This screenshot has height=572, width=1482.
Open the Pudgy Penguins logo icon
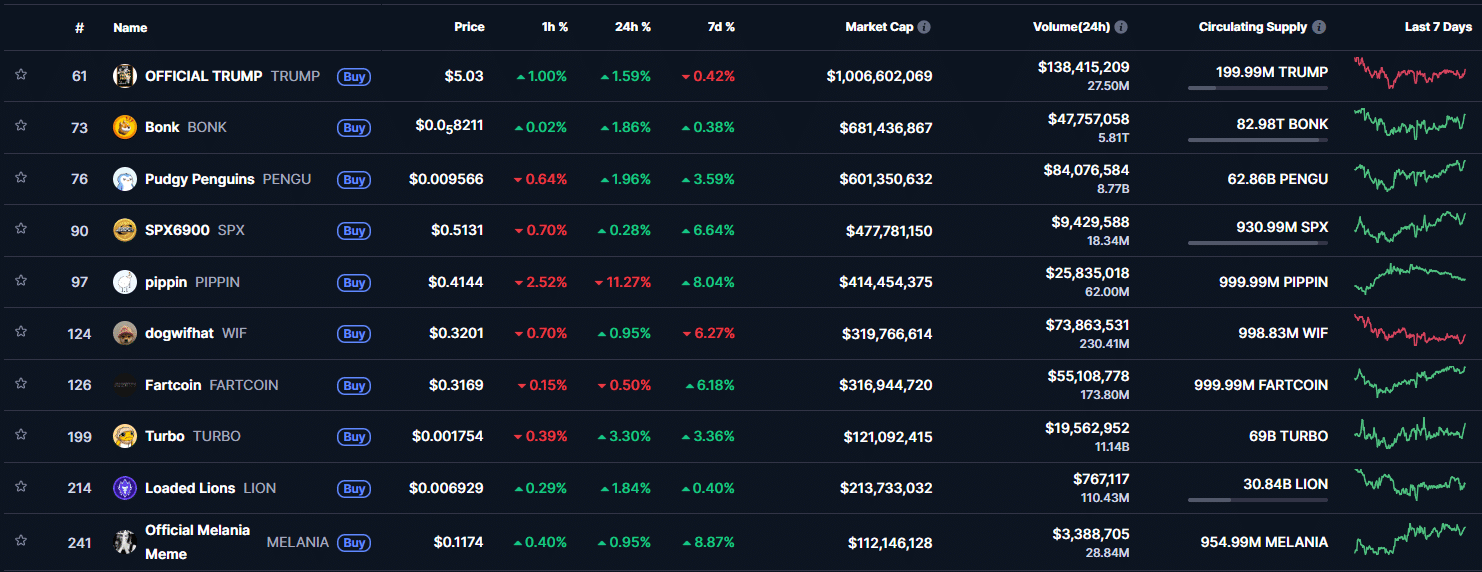click(125, 179)
